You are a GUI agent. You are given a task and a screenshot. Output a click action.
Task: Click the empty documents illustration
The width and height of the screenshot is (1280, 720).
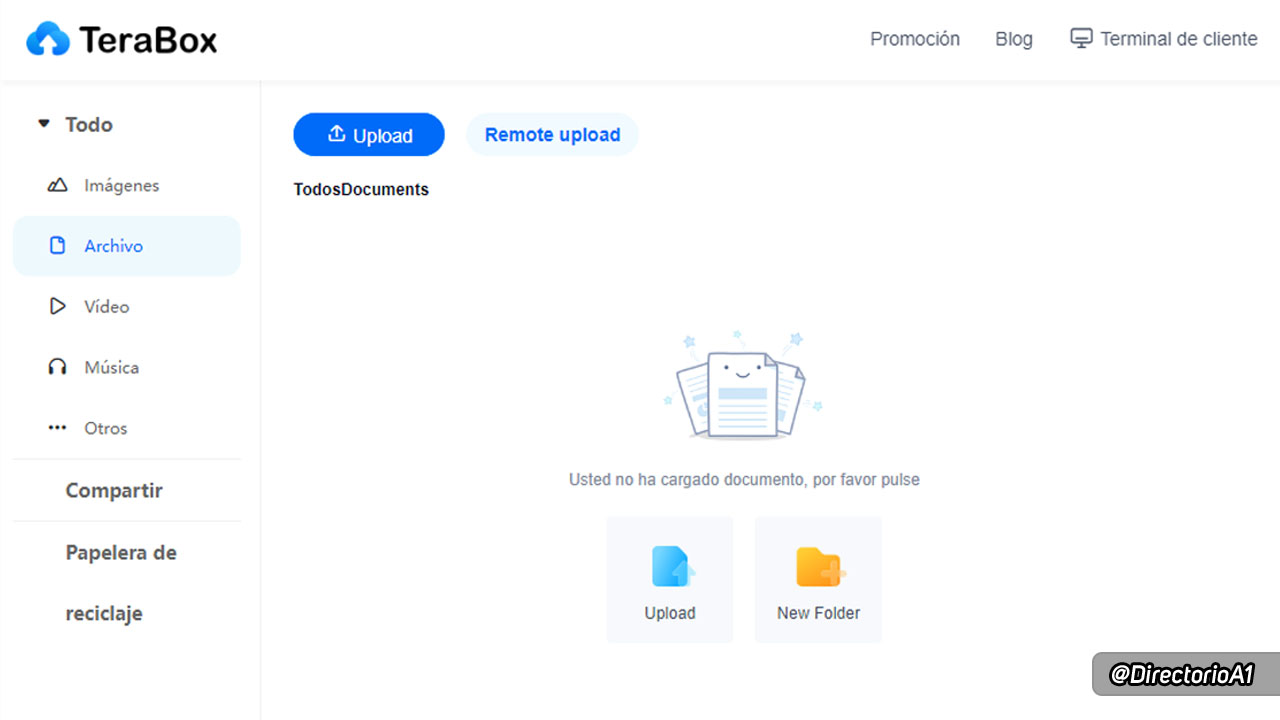point(742,384)
